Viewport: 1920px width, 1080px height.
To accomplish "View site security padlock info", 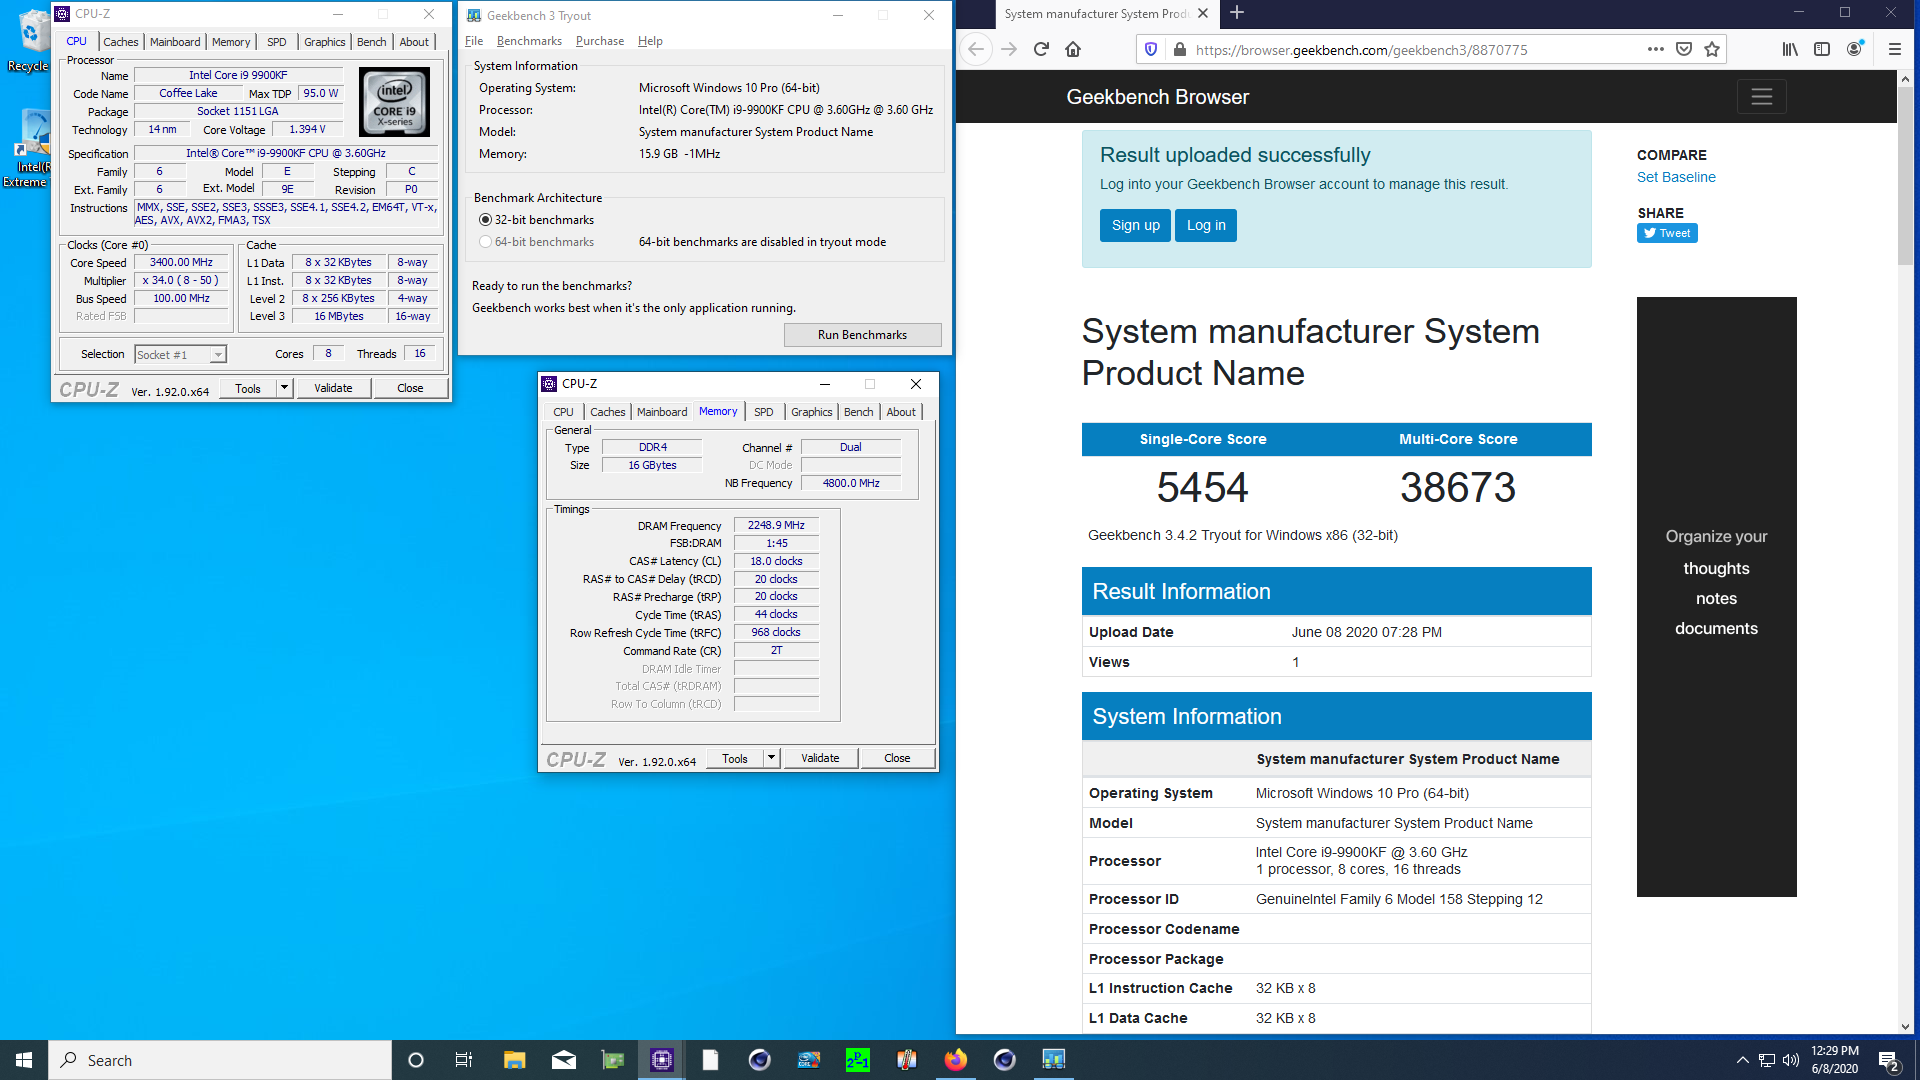I will click(1179, 49).
